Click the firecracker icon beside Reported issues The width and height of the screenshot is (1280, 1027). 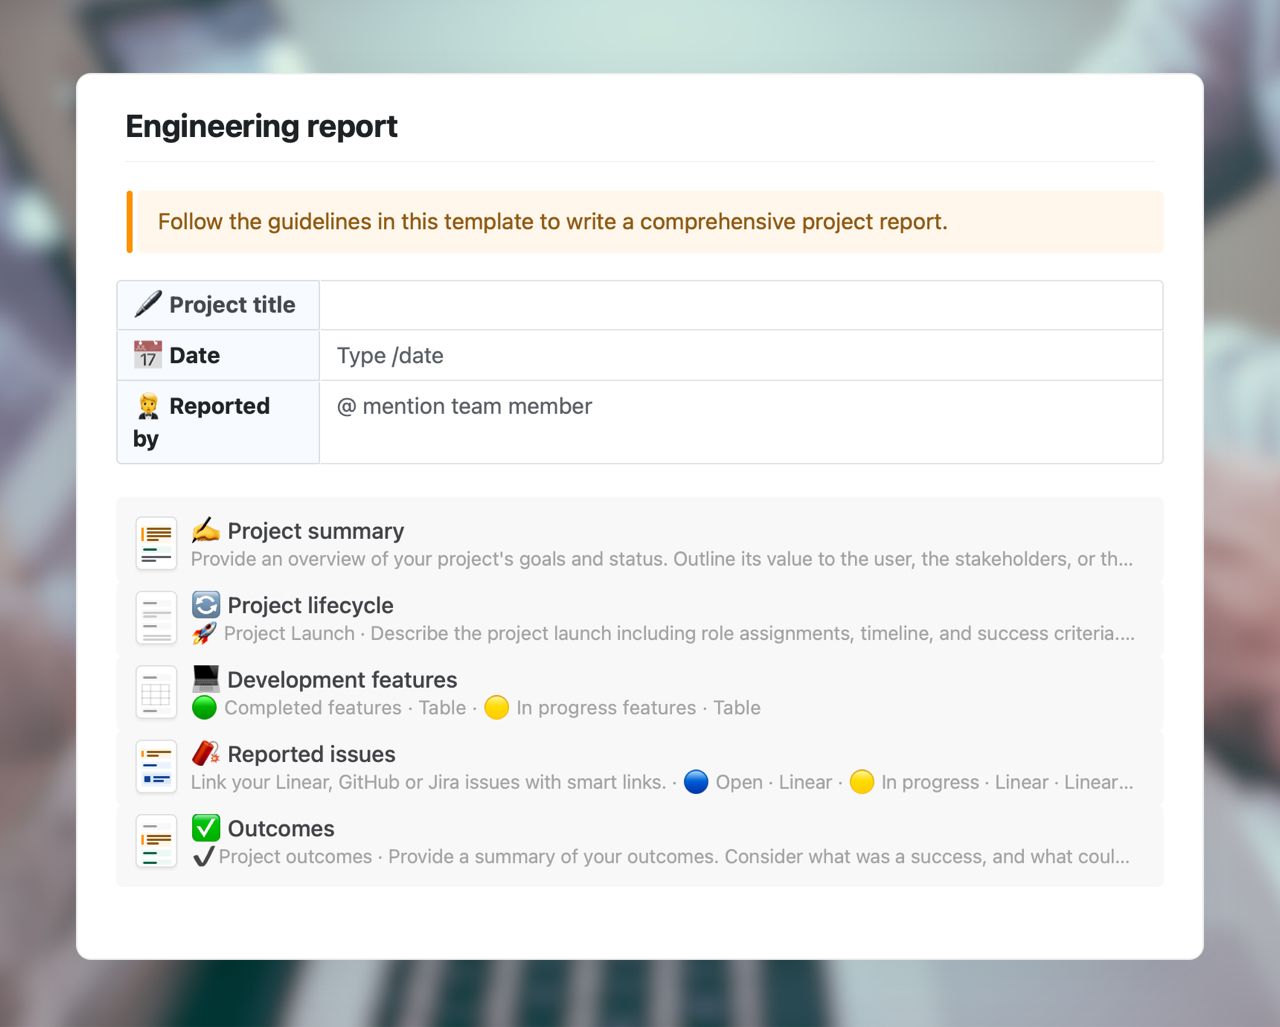pos(206,753)
